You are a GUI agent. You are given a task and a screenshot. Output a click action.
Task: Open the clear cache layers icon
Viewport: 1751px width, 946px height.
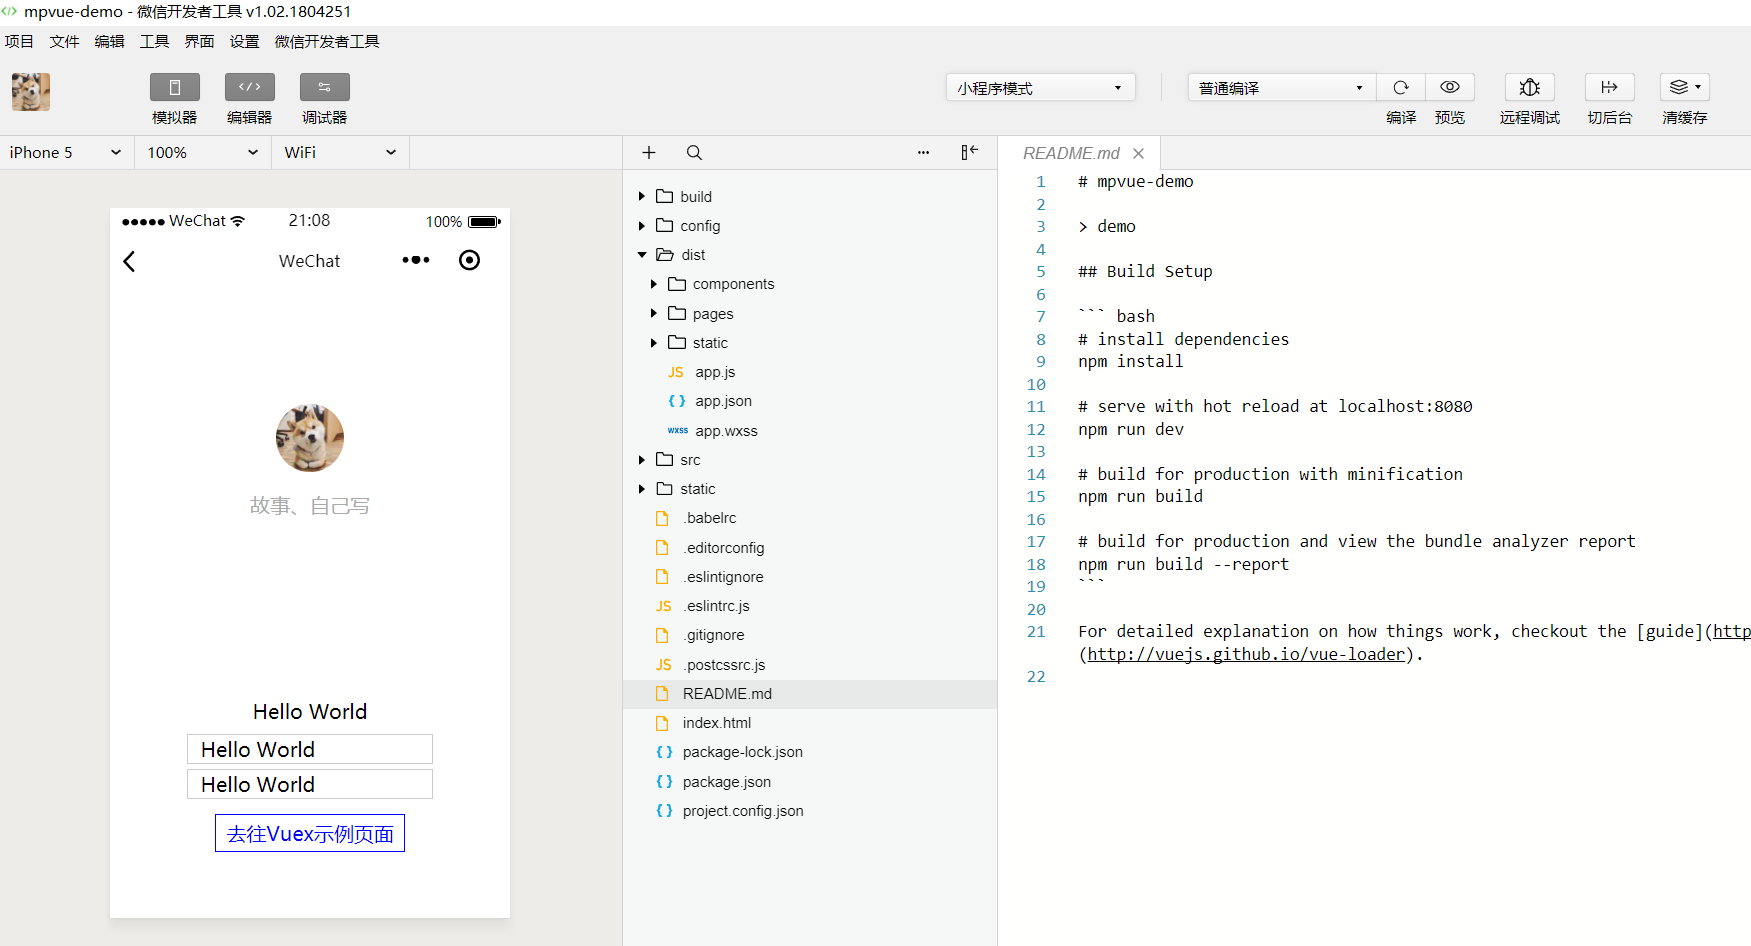point(1685,87)
